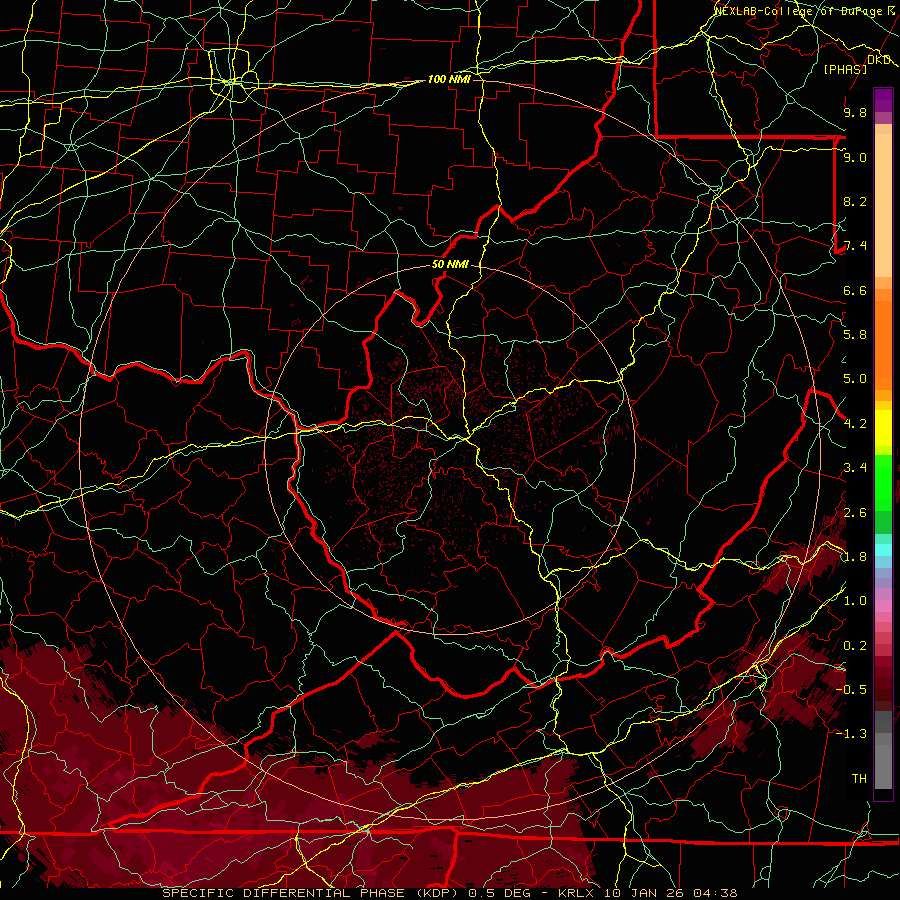Select the purple top band of the color bar
900x900 pixels.
coord(883,100)
